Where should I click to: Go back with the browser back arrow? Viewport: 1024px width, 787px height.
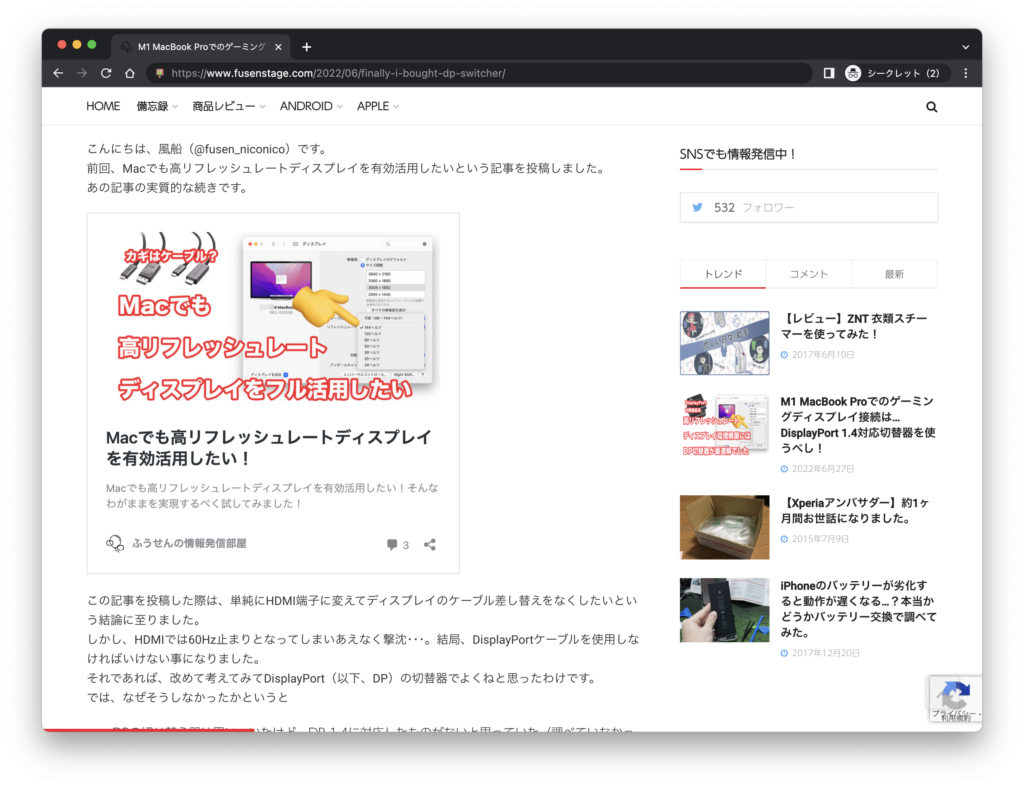pyautogui.click(x=58, y=73)
